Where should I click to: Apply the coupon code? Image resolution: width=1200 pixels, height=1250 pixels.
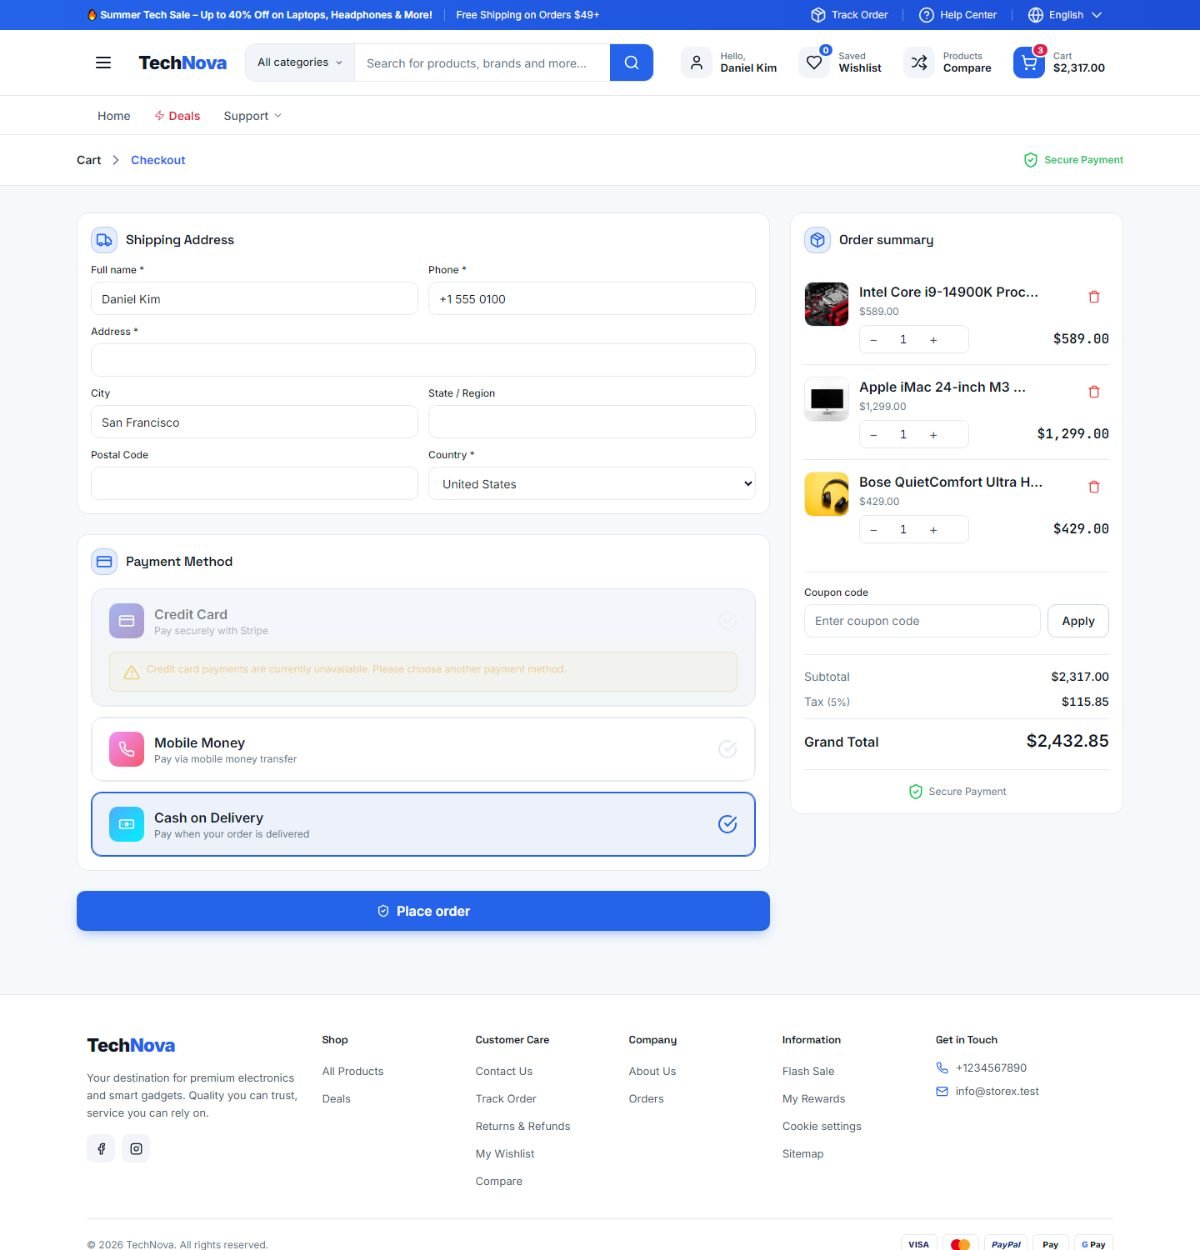pyautogui.click(x=1078, y=621)
